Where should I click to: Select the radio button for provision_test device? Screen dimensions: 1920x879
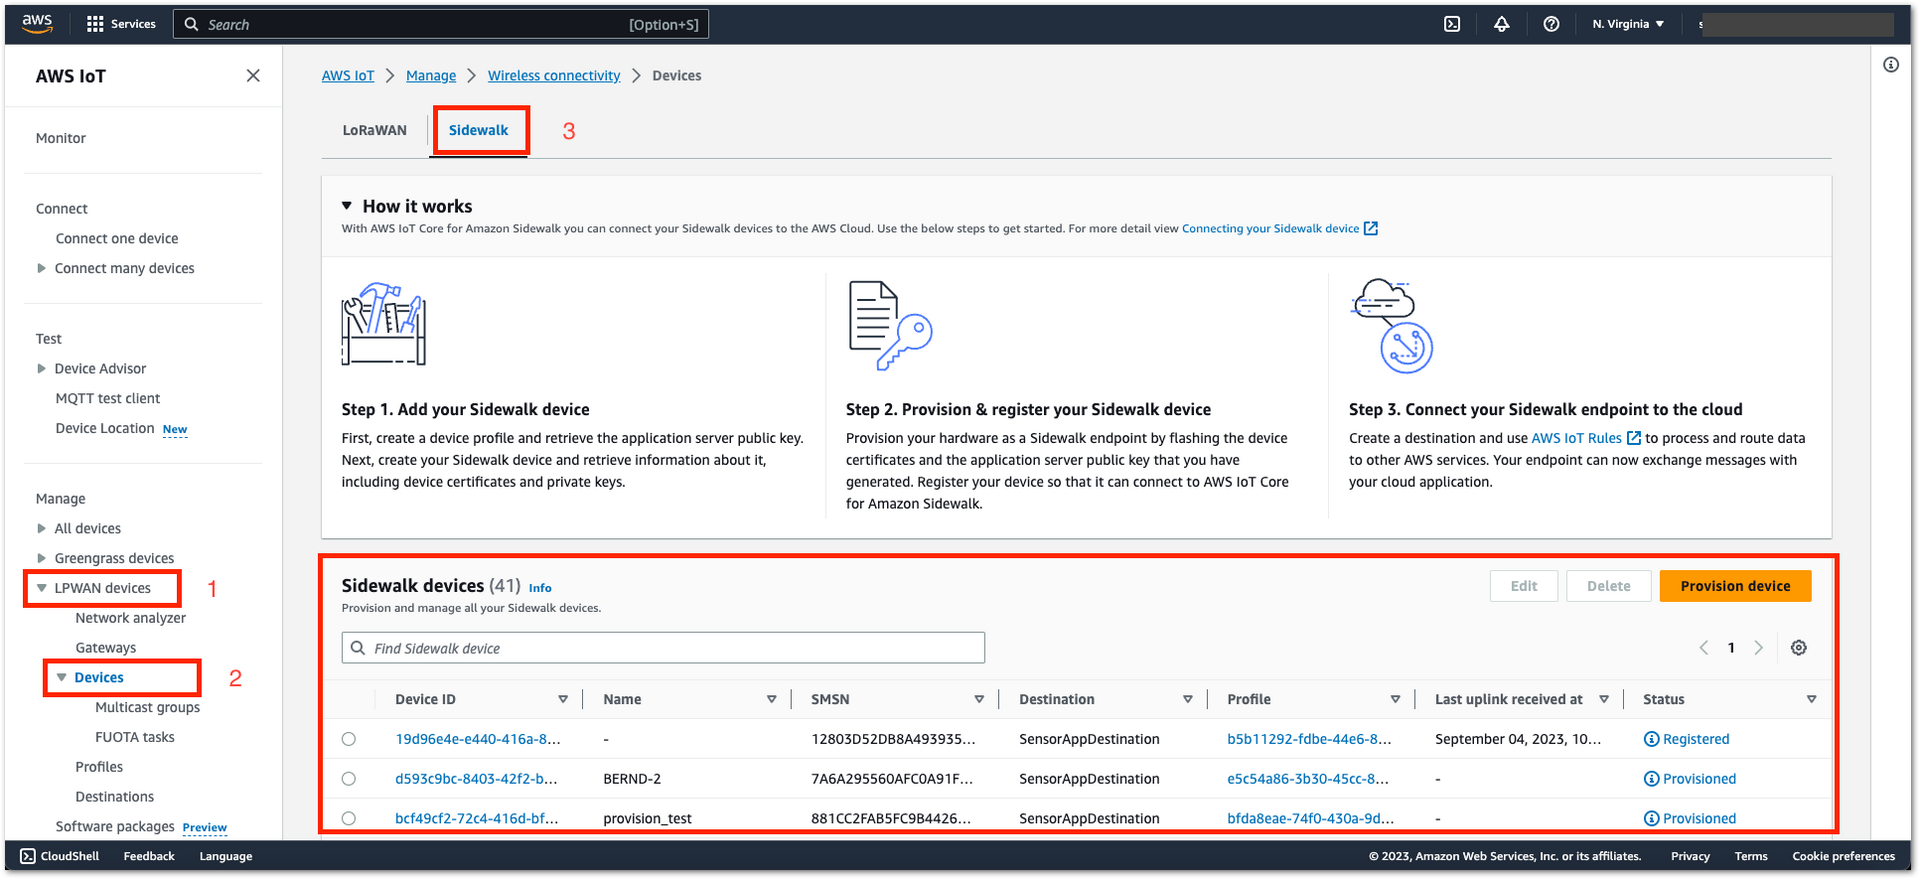tap(348, 818)
